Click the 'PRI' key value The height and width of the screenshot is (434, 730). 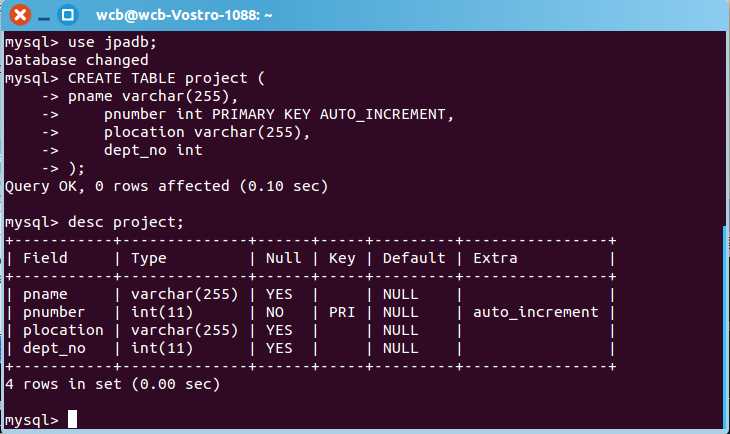(342, 312)
